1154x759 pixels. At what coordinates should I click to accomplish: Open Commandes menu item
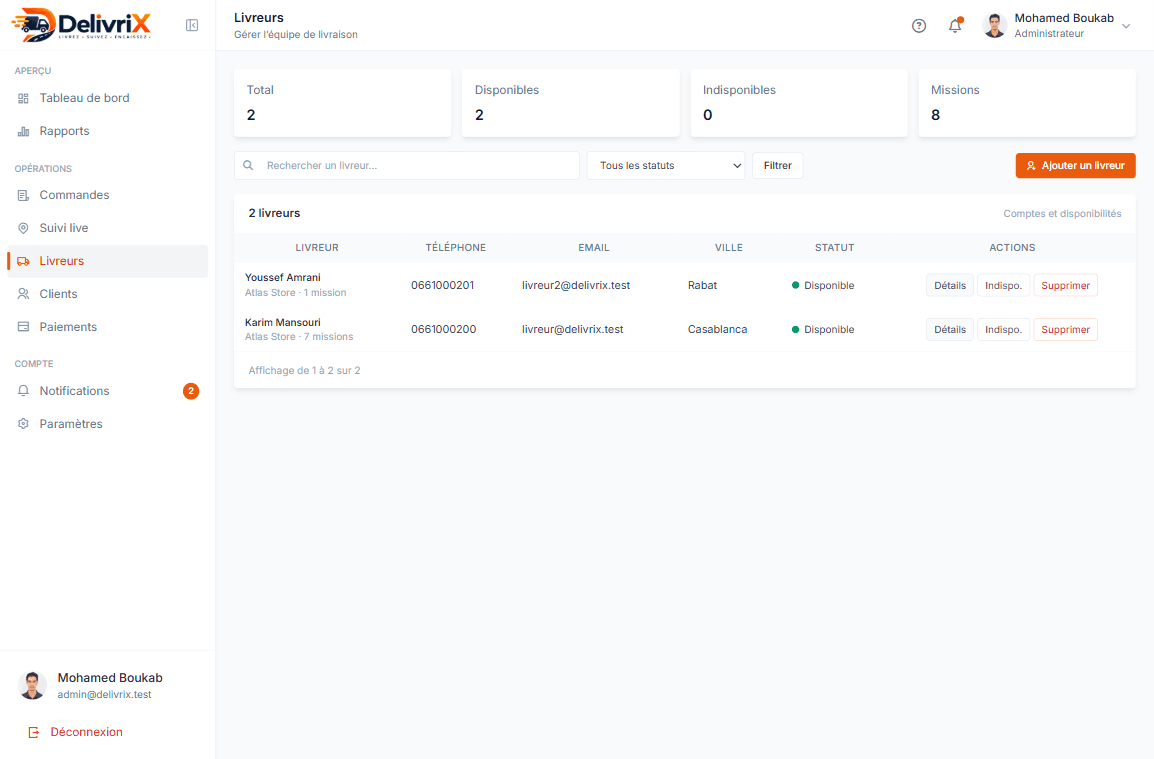pos(107,195)
